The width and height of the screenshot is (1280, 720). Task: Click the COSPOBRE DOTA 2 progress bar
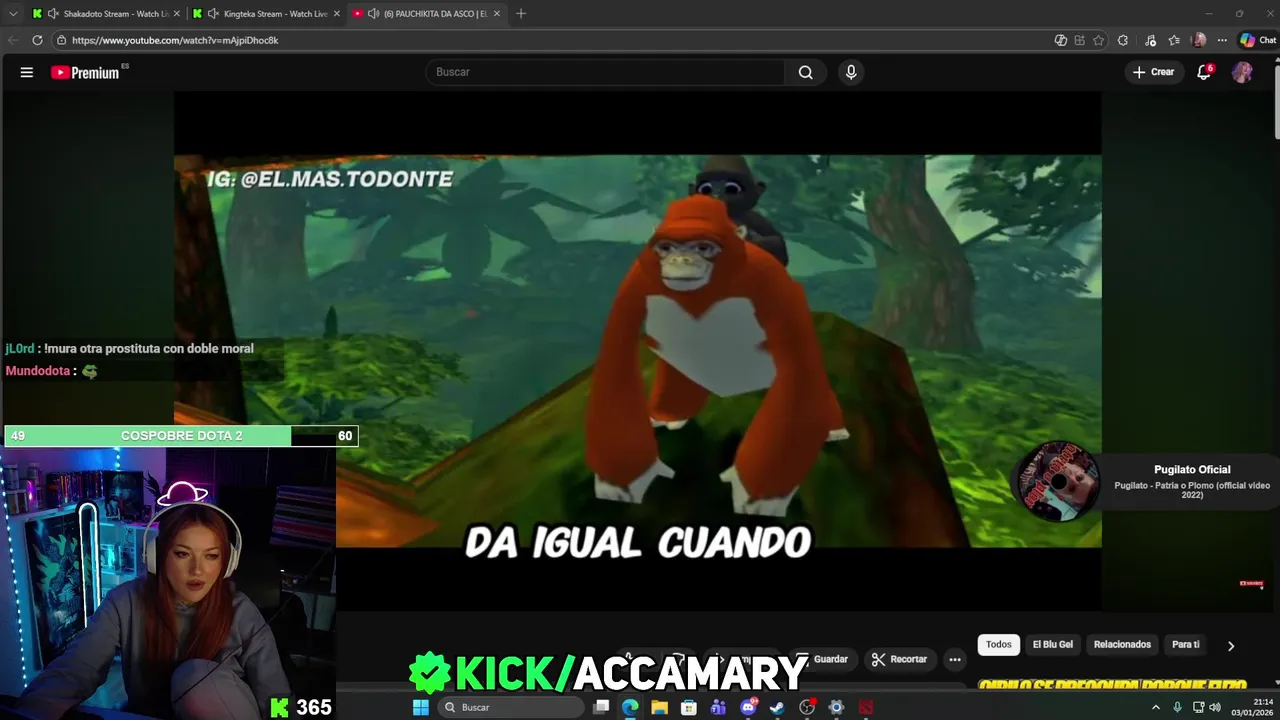(181, 436)
